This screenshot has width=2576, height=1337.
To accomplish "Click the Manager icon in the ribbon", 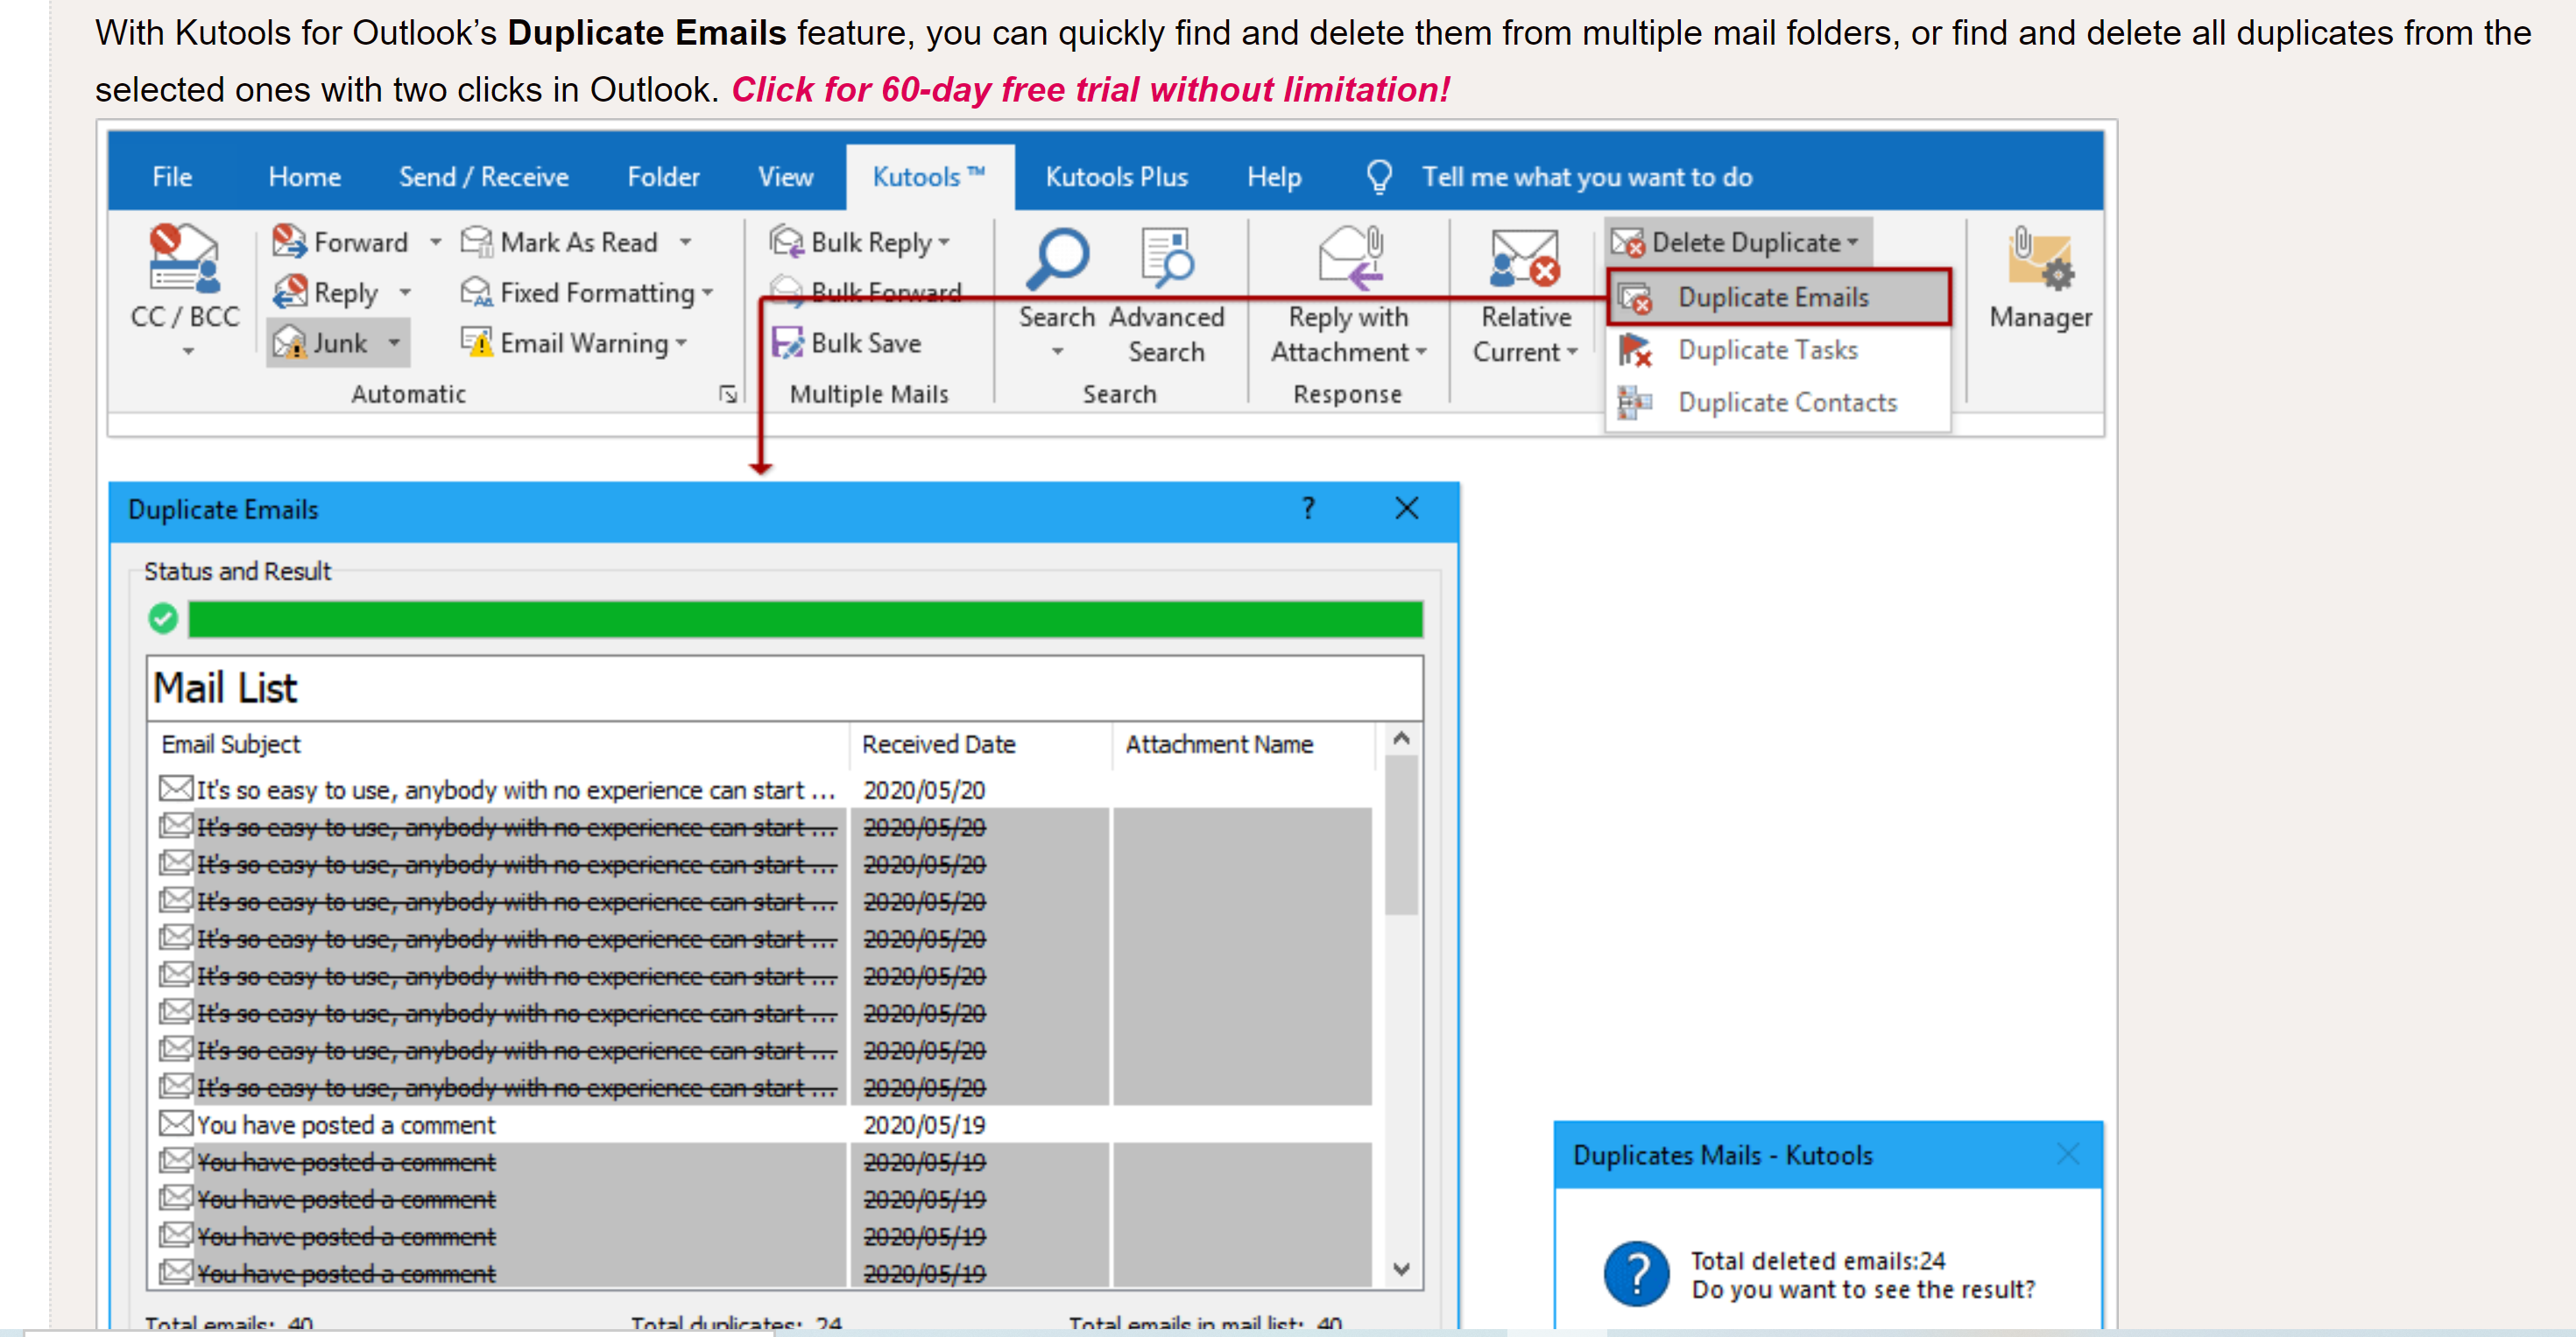I will [2040, 259].
